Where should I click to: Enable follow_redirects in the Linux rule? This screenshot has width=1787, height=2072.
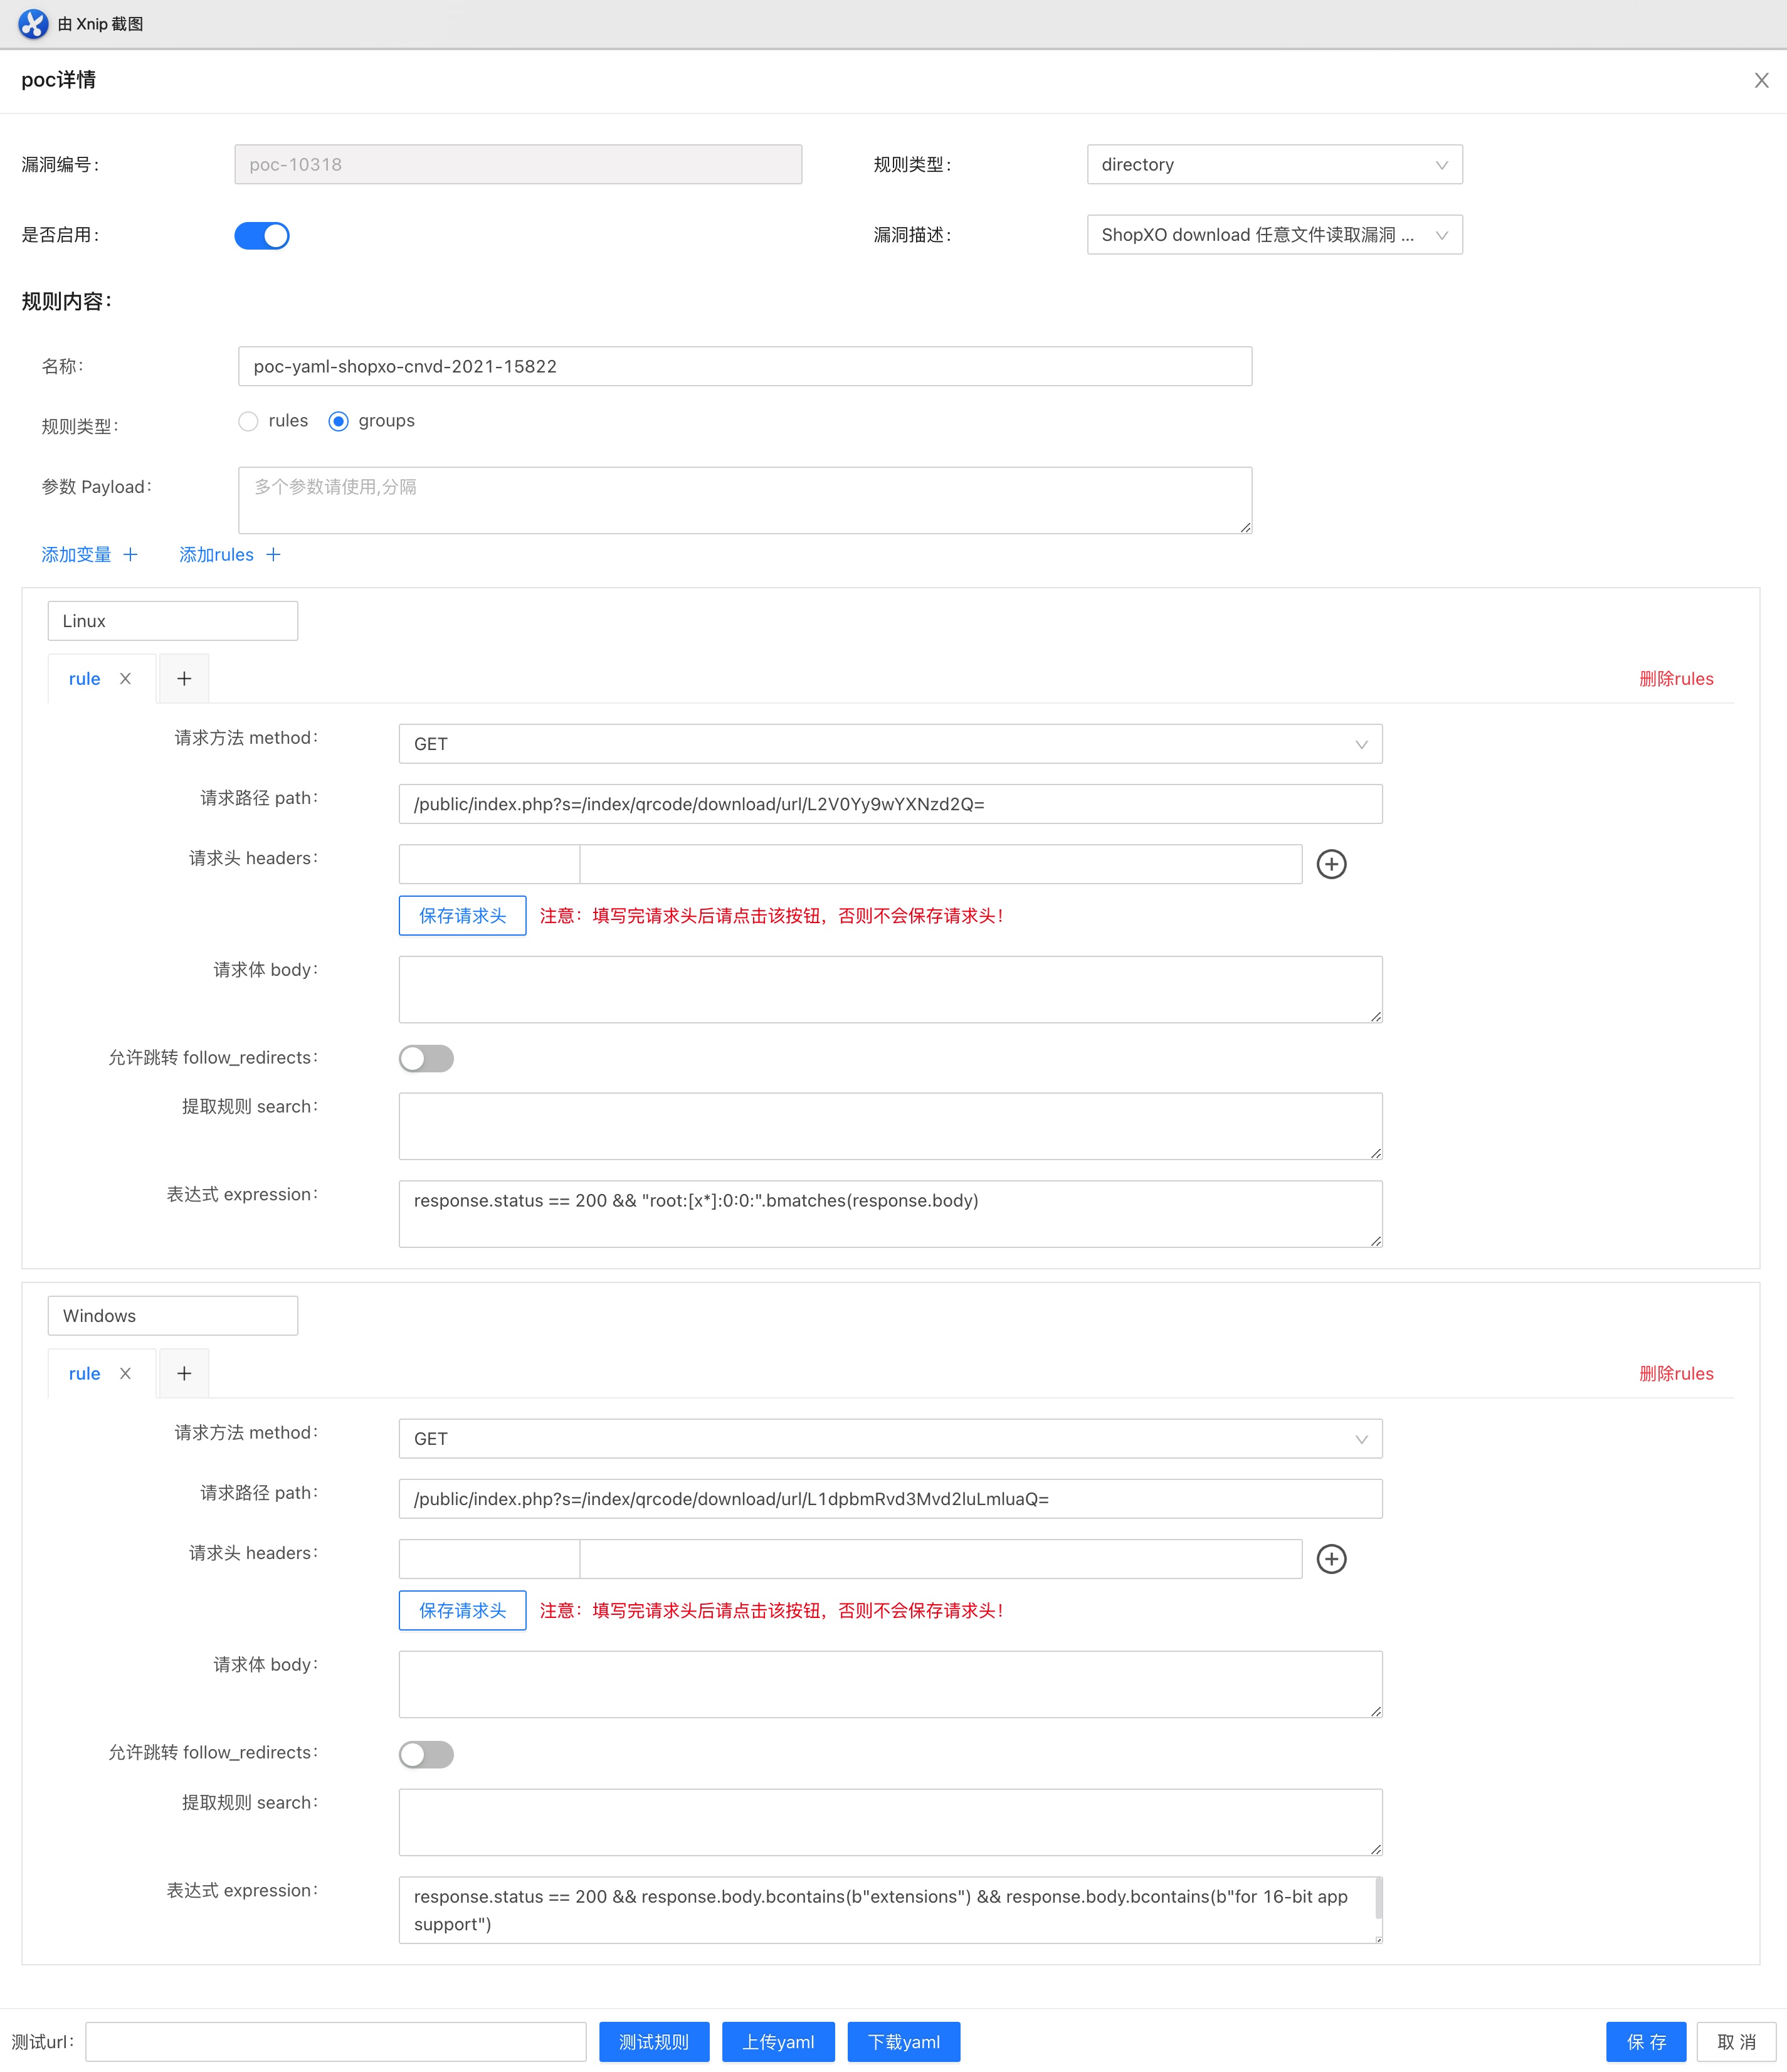[x=426, y=1059]
